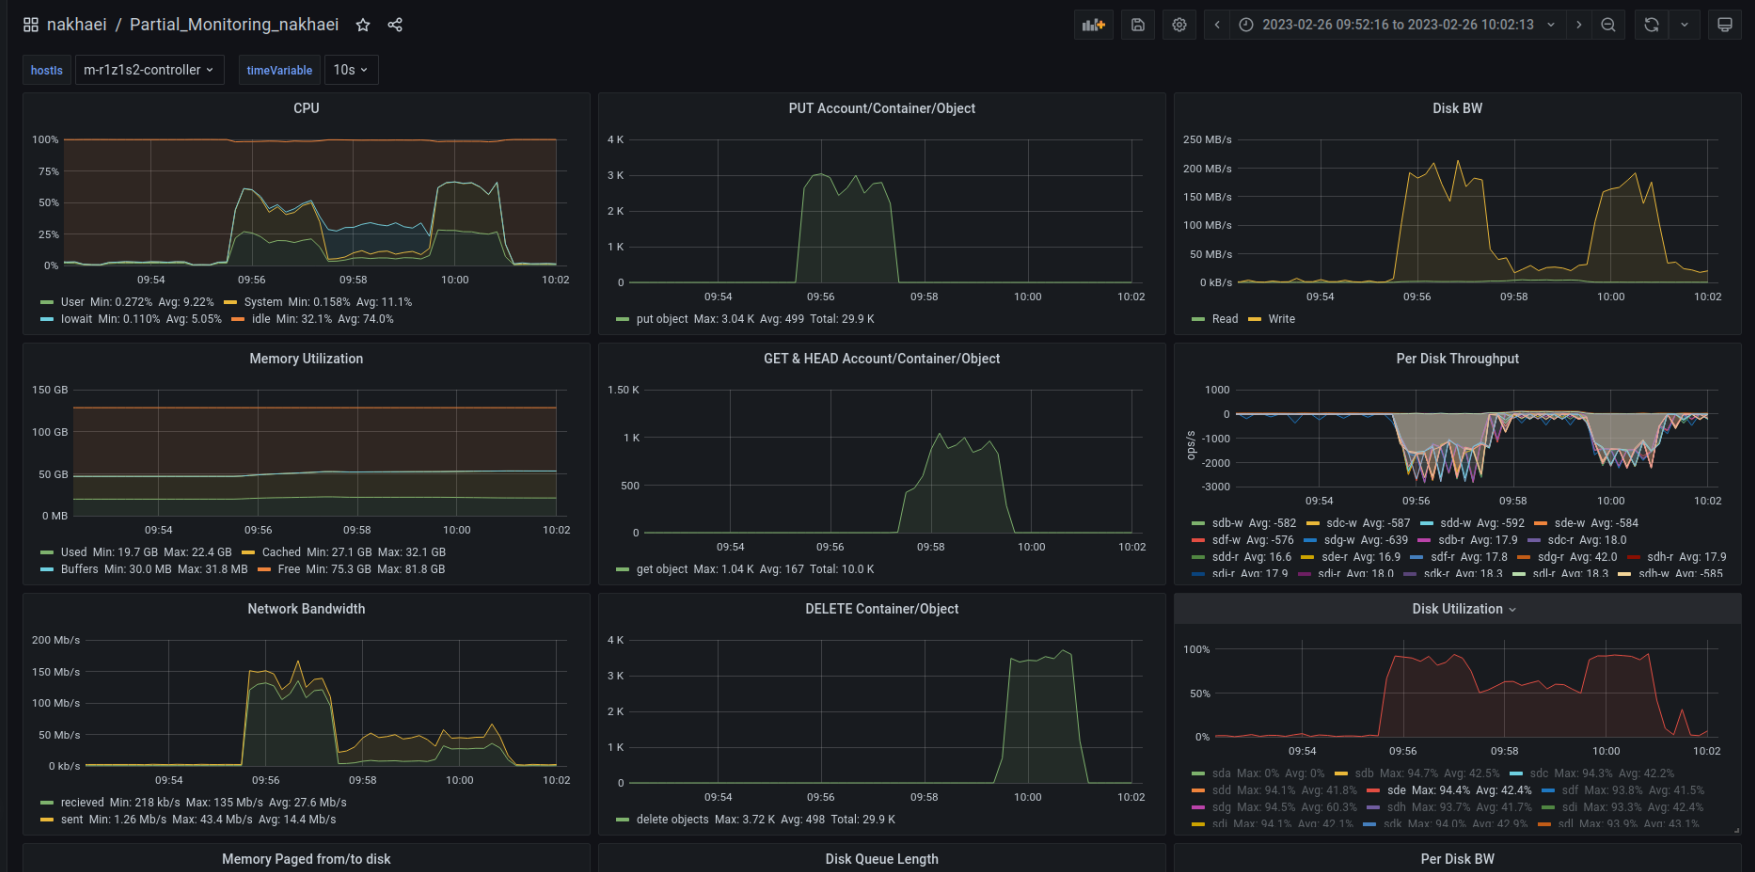Save the dashboard with the disk icon
The image size is (1755, 872).
tap(1137, 25)
